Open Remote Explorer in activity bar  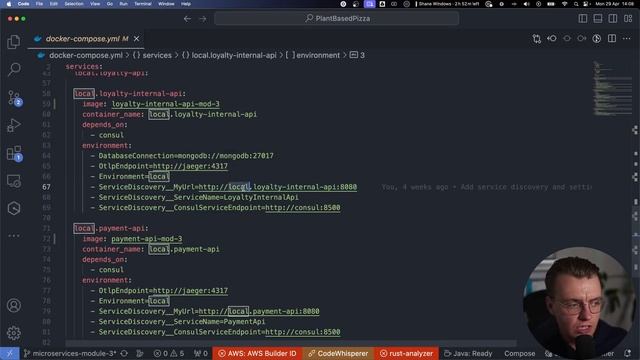coord(14,181)
